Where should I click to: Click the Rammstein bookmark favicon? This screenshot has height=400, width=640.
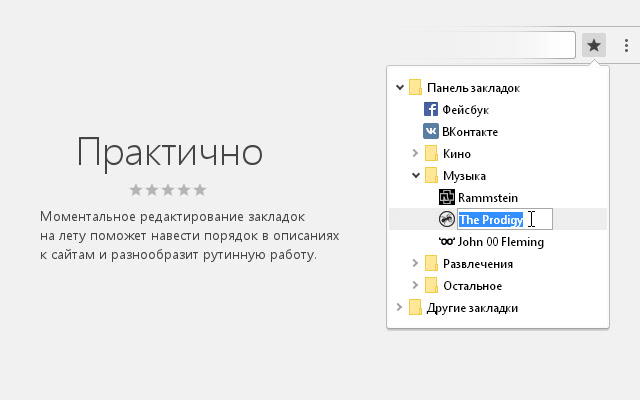tap(447, 198)
